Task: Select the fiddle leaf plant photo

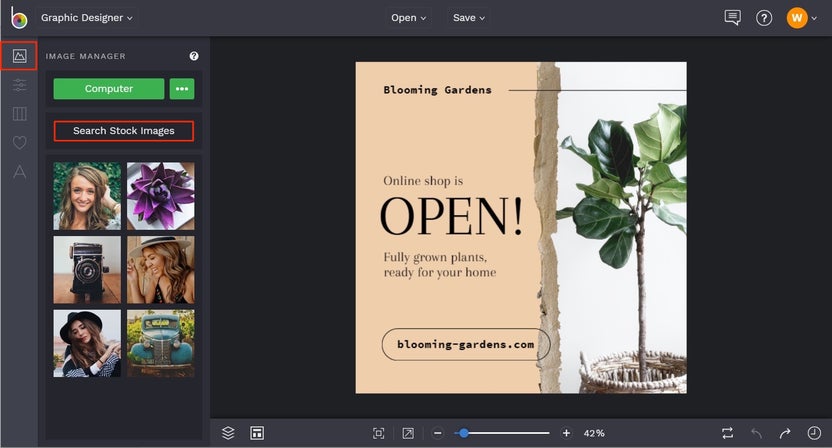Action: pos(623,228)
